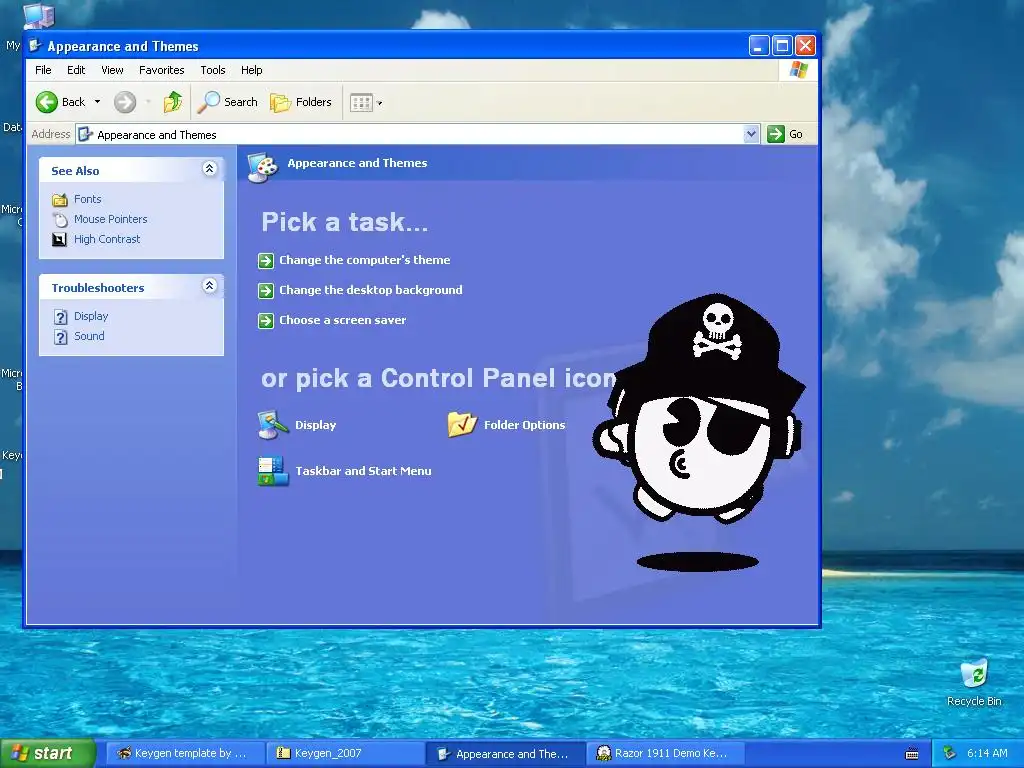Click the greyed Forward arrow icon
This screenshot has width=1024, height=768.
click(125, 102)
